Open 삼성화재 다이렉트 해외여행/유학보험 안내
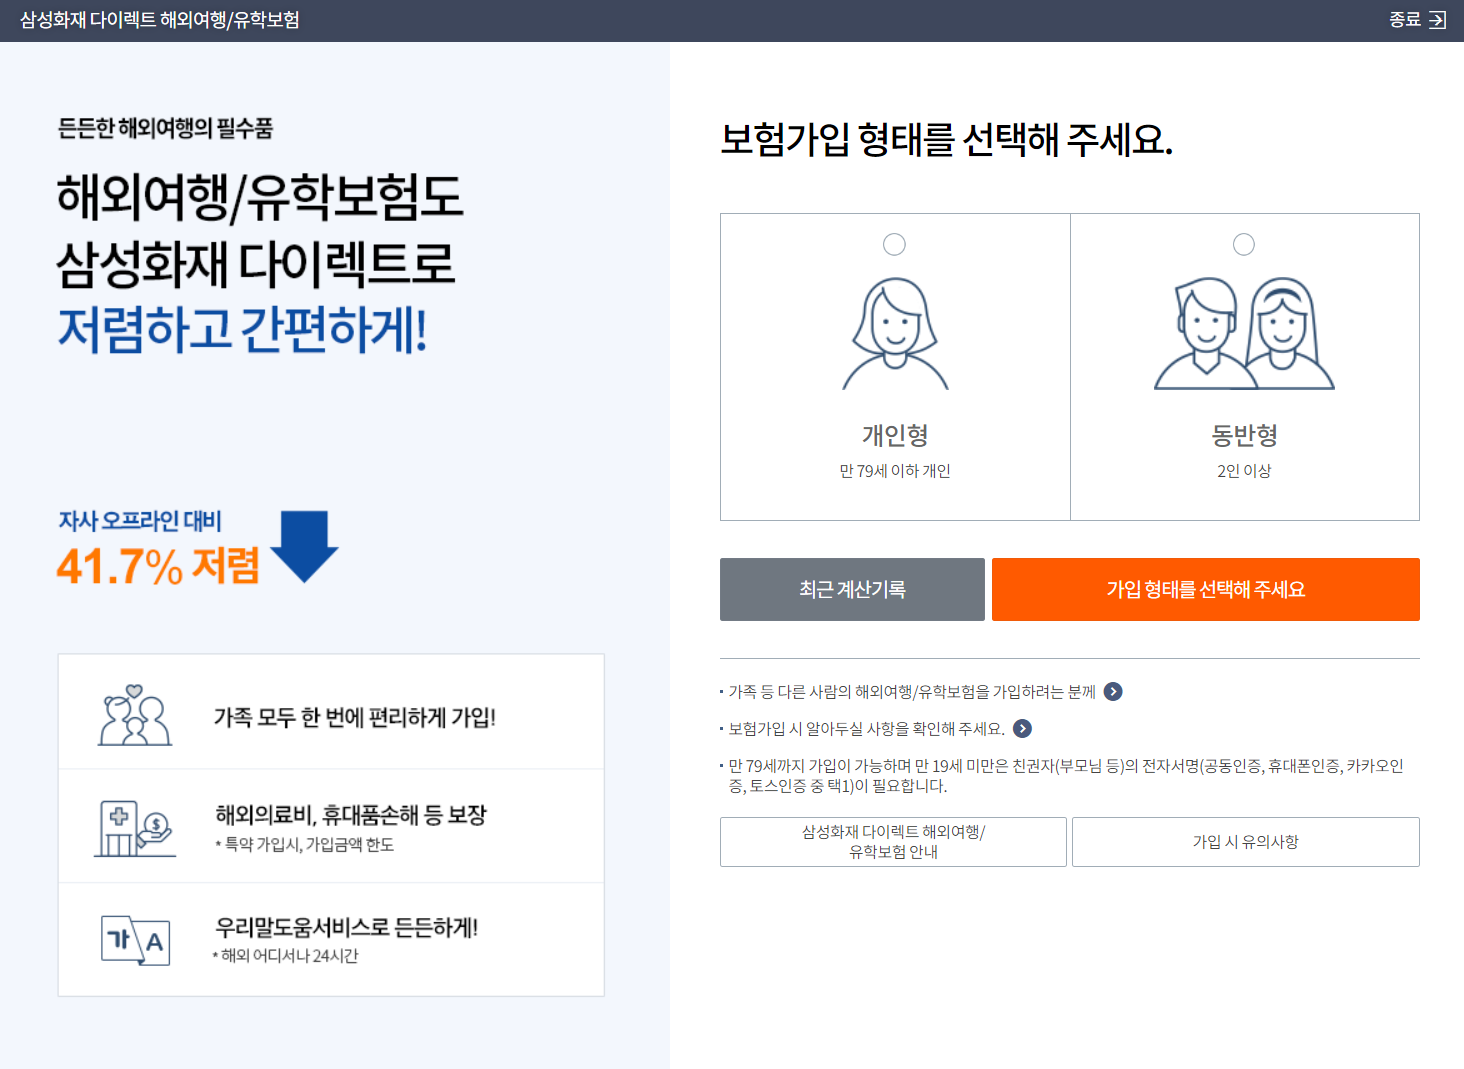This screenshot has width=1464, height=1069. pos(893,842)
